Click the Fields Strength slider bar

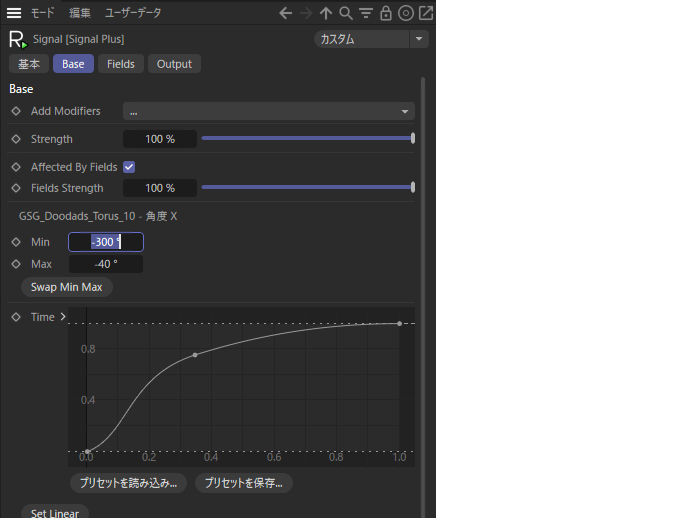click(306, 187)
